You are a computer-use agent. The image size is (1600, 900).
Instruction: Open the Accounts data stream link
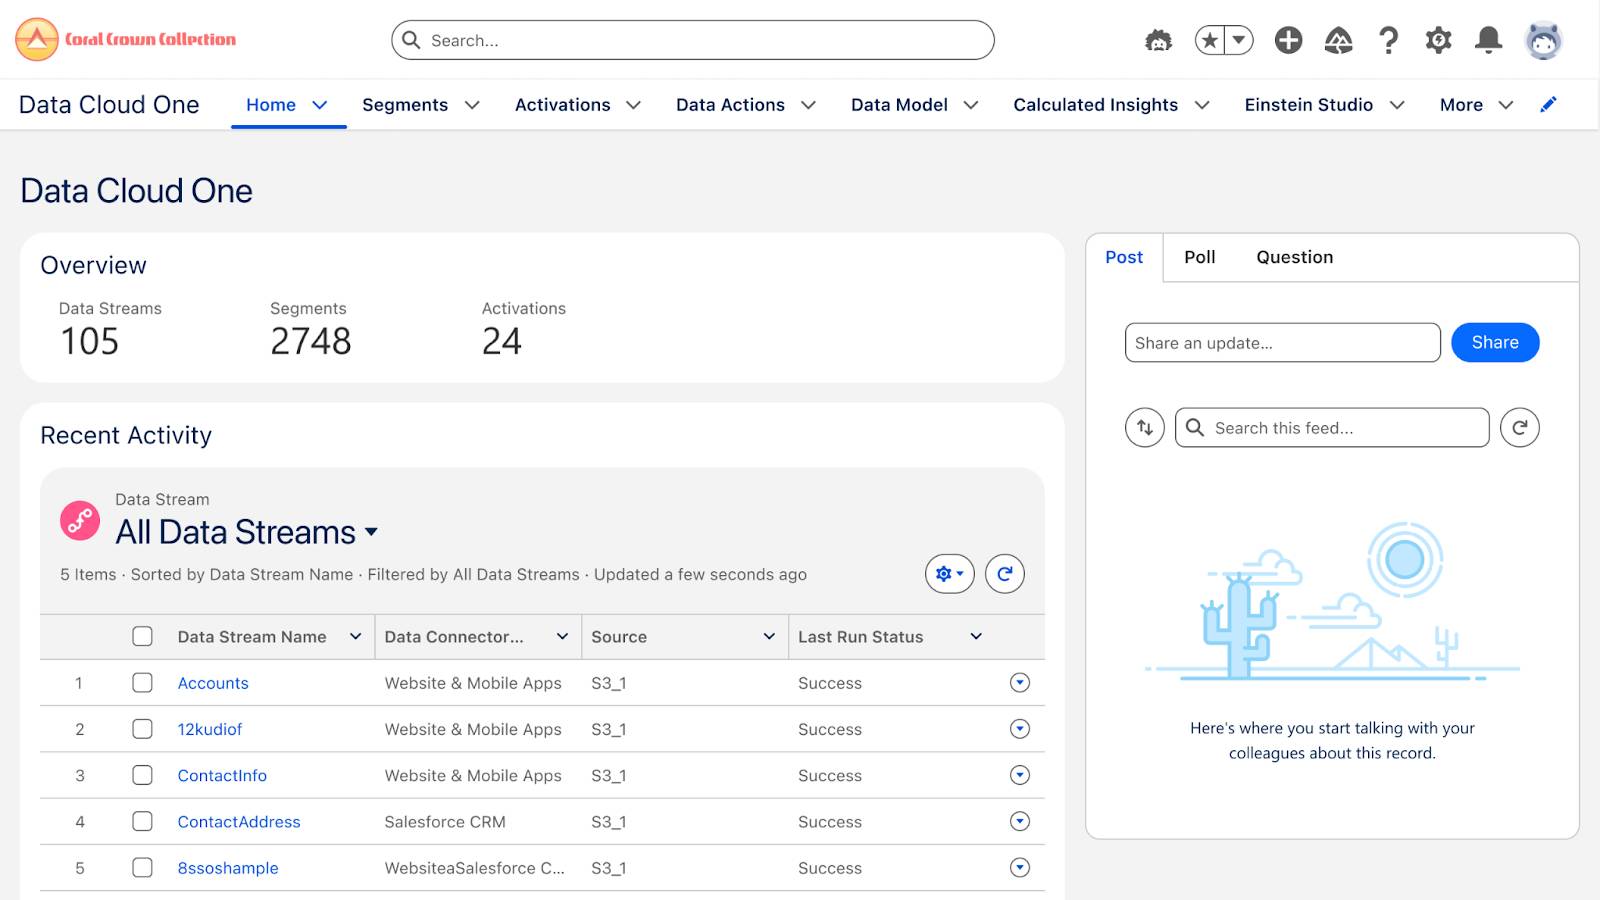click(x=213, y=683)
